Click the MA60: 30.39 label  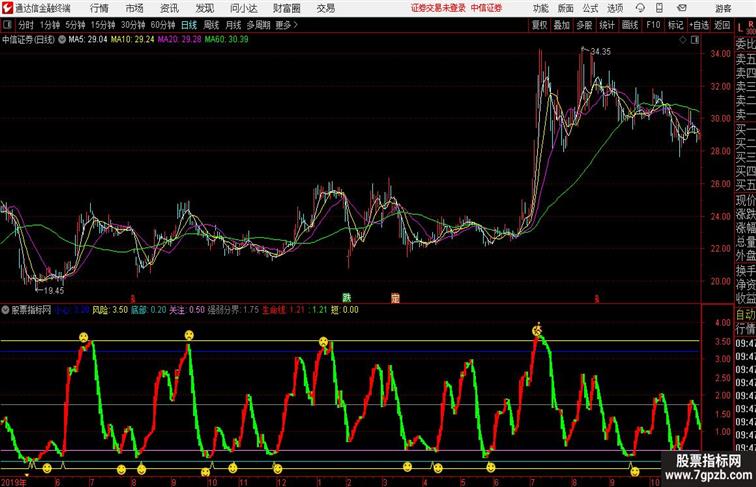[227, 40]
